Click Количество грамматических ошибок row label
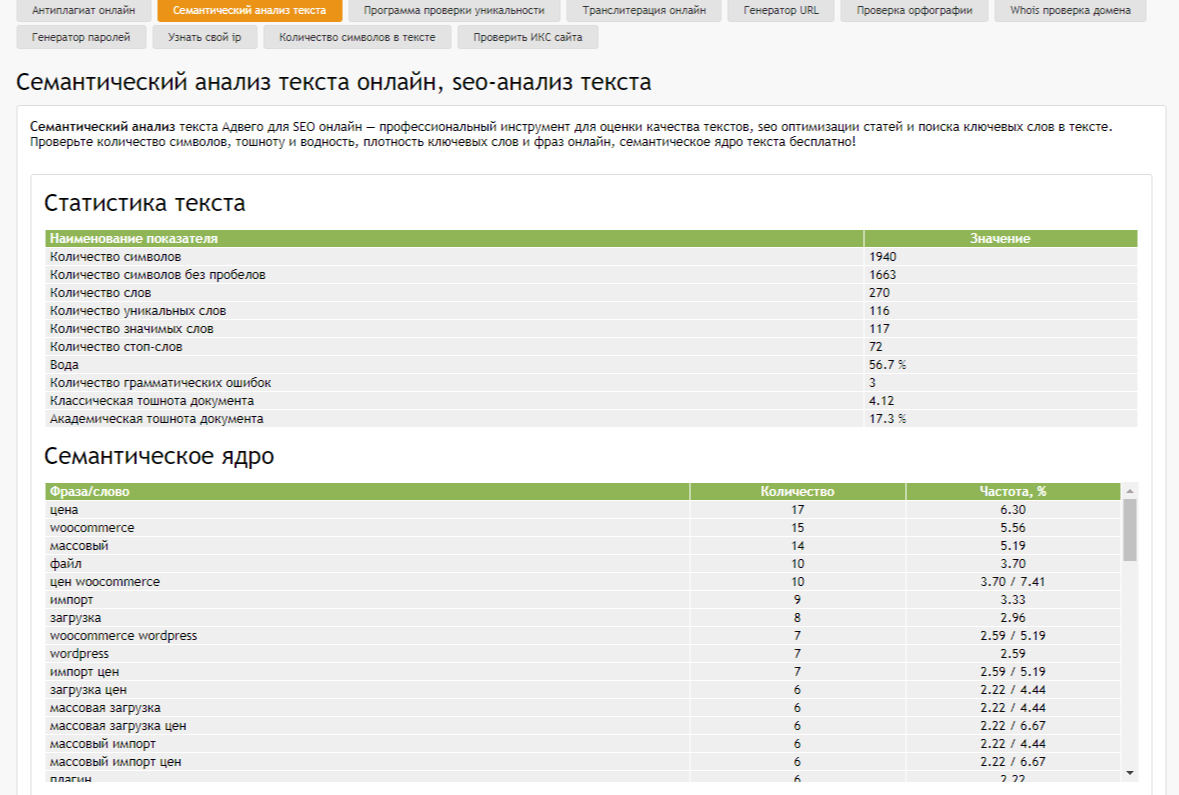 tap(161, 383)
